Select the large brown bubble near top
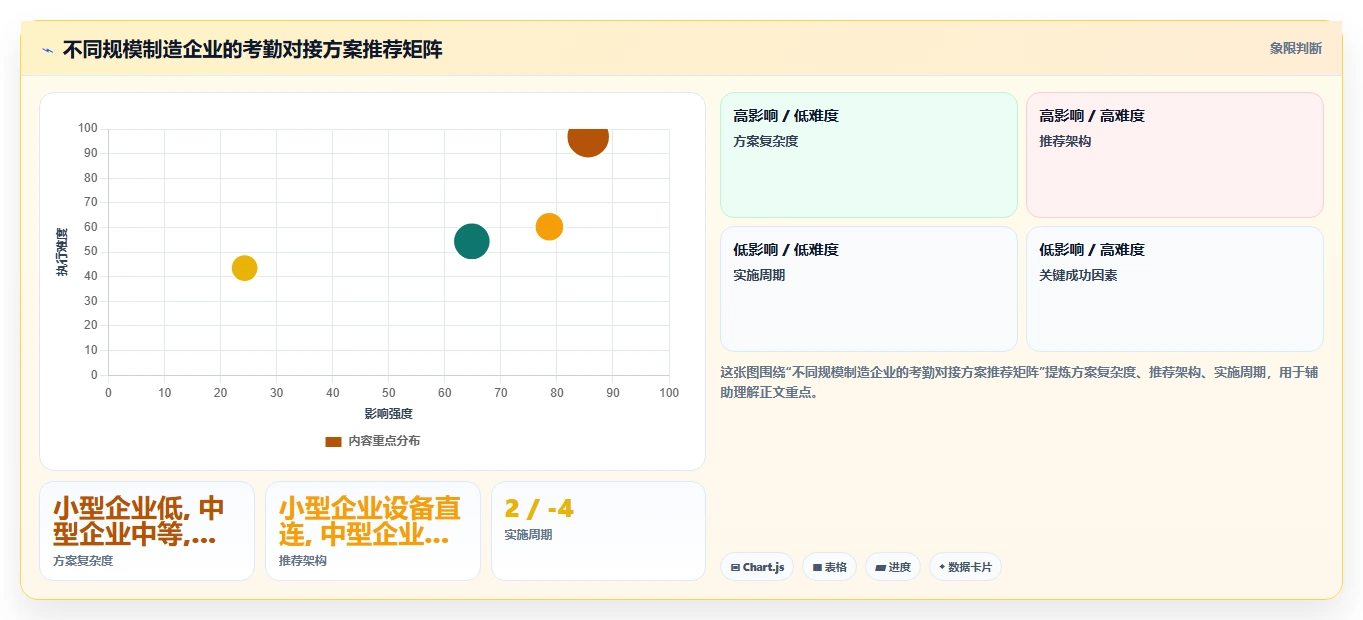 pos(588,139)
